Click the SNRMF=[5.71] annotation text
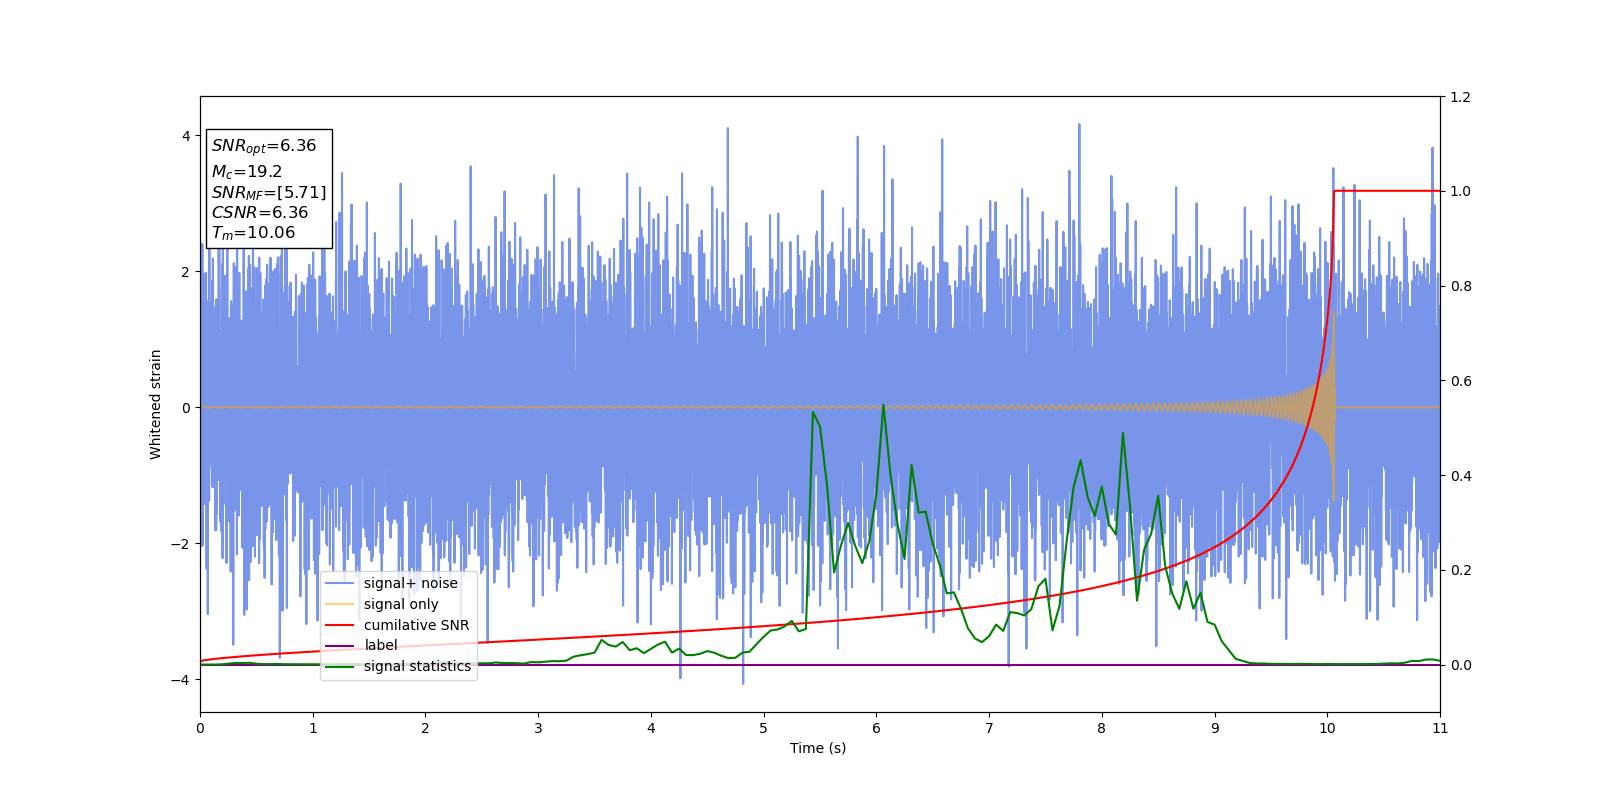 click(269, 193)
